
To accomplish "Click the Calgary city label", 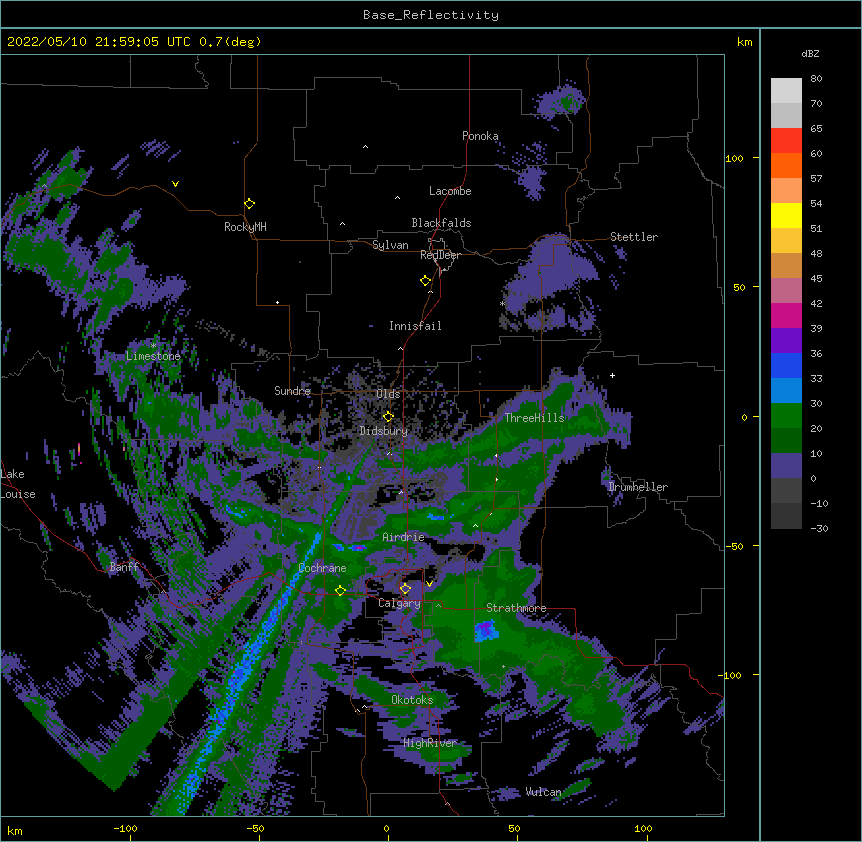I will [399, 603].
